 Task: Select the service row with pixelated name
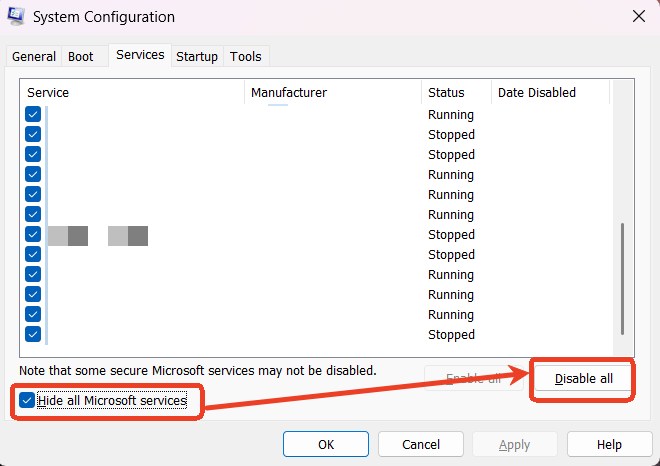pos(316,234)
